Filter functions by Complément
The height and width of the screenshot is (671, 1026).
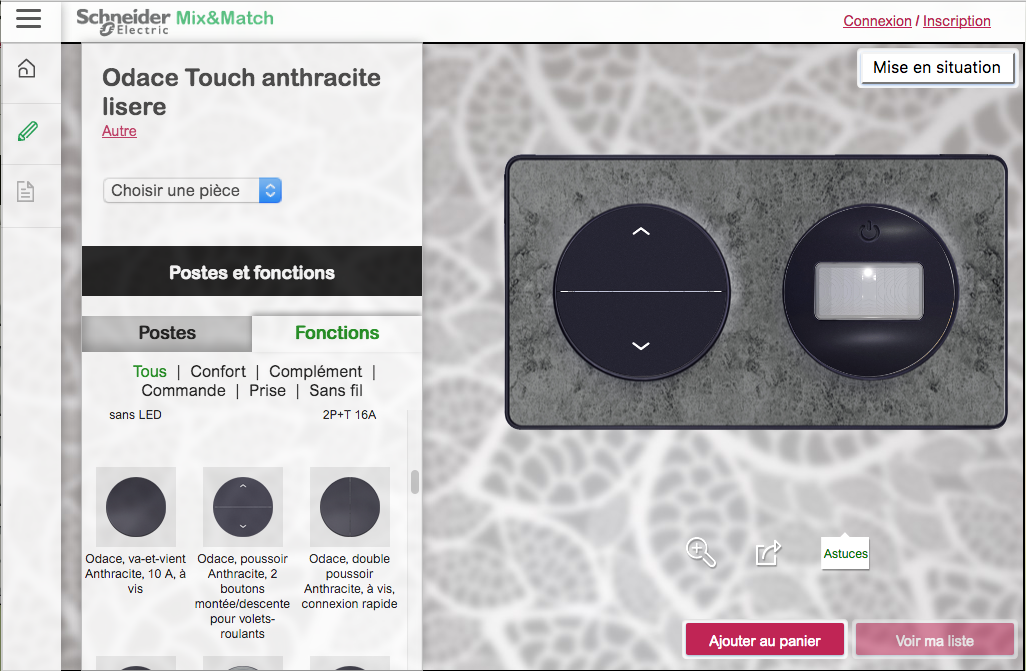pyautogui.click(x=315, y=372)
